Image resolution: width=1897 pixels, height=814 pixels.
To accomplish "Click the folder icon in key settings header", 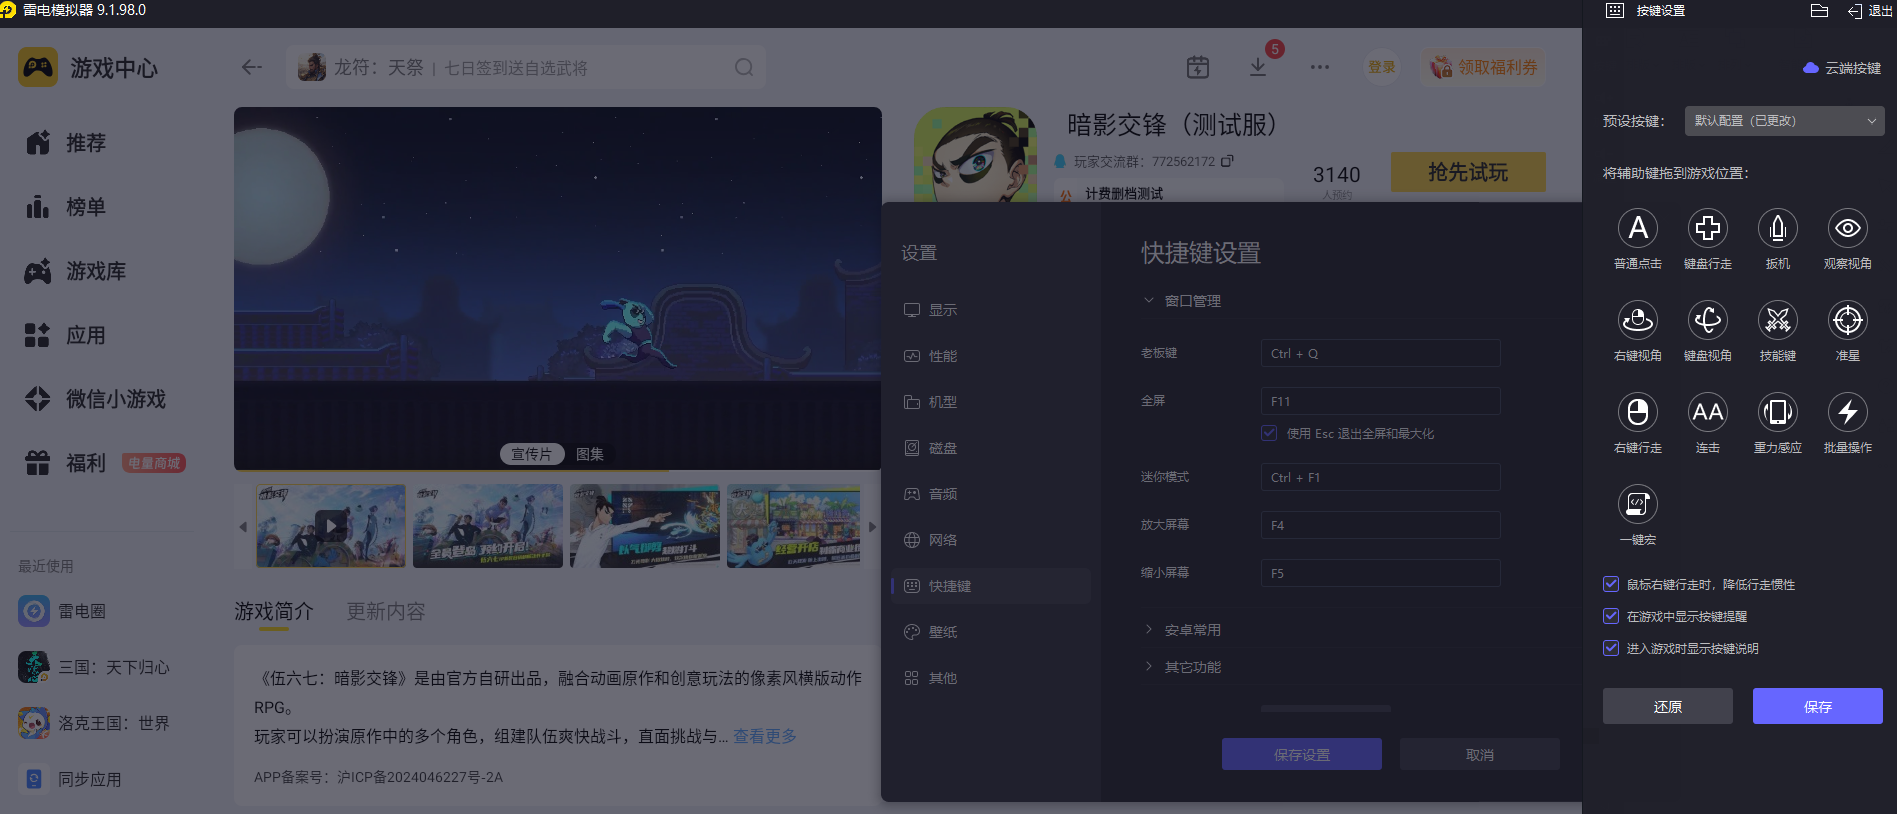I will [x=1820, y=11].
